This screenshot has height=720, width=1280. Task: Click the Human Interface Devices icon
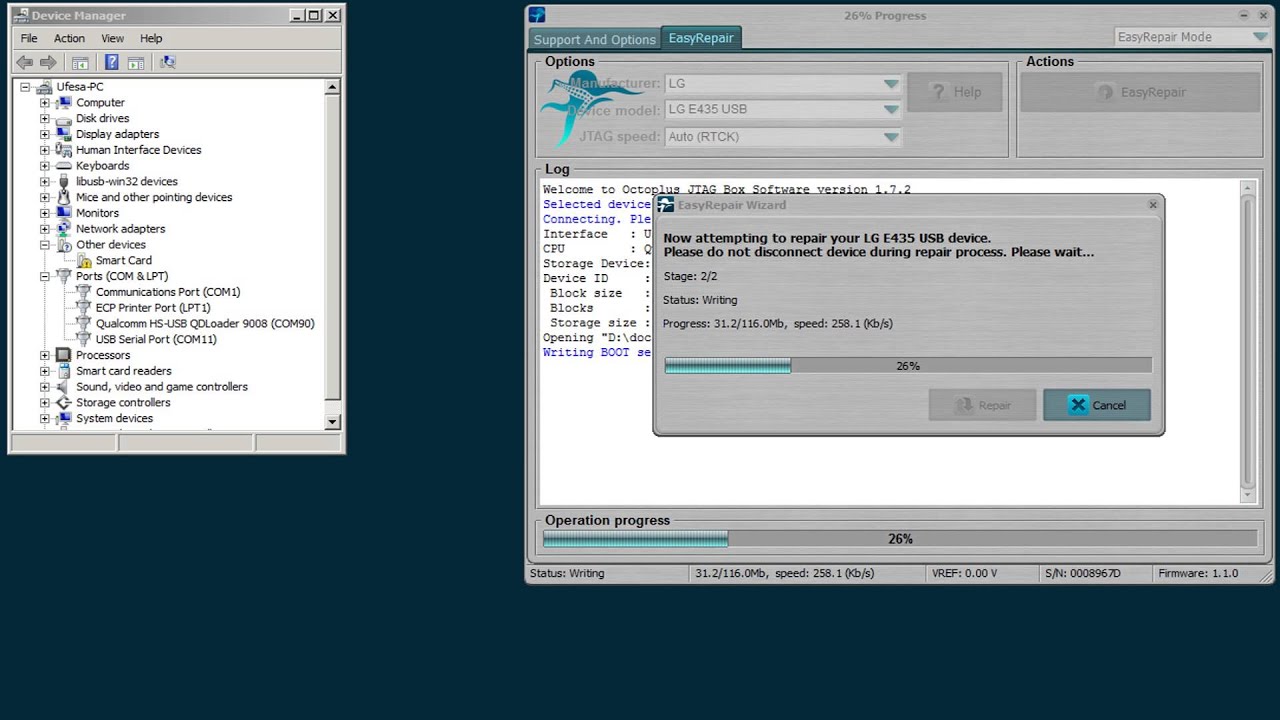click(x=64, y=150)
